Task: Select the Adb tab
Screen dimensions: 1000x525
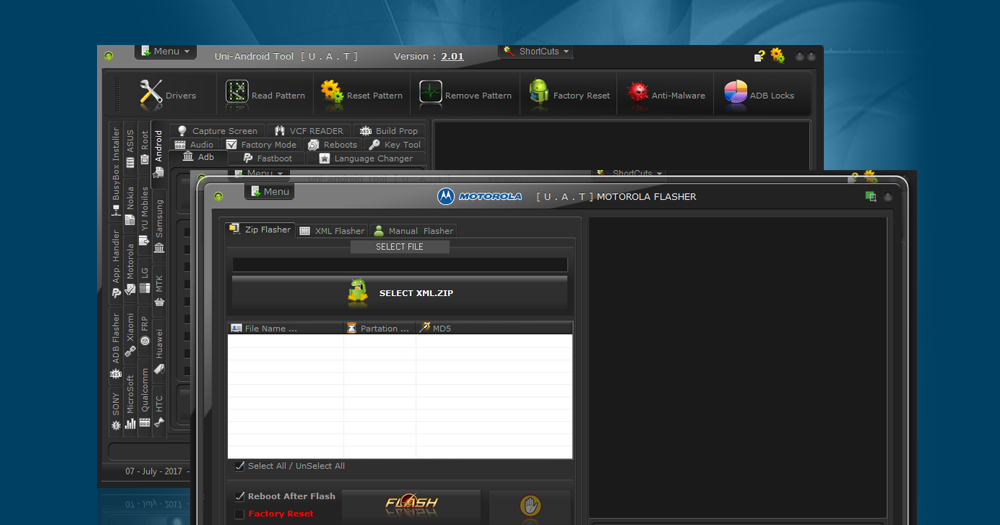Action: coord(199,158)
